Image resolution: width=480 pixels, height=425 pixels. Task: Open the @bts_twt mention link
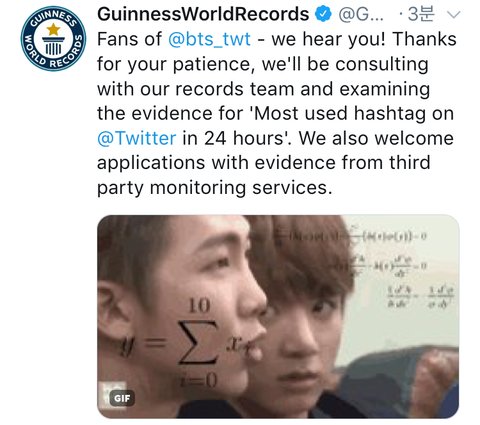tap(209, 39)
